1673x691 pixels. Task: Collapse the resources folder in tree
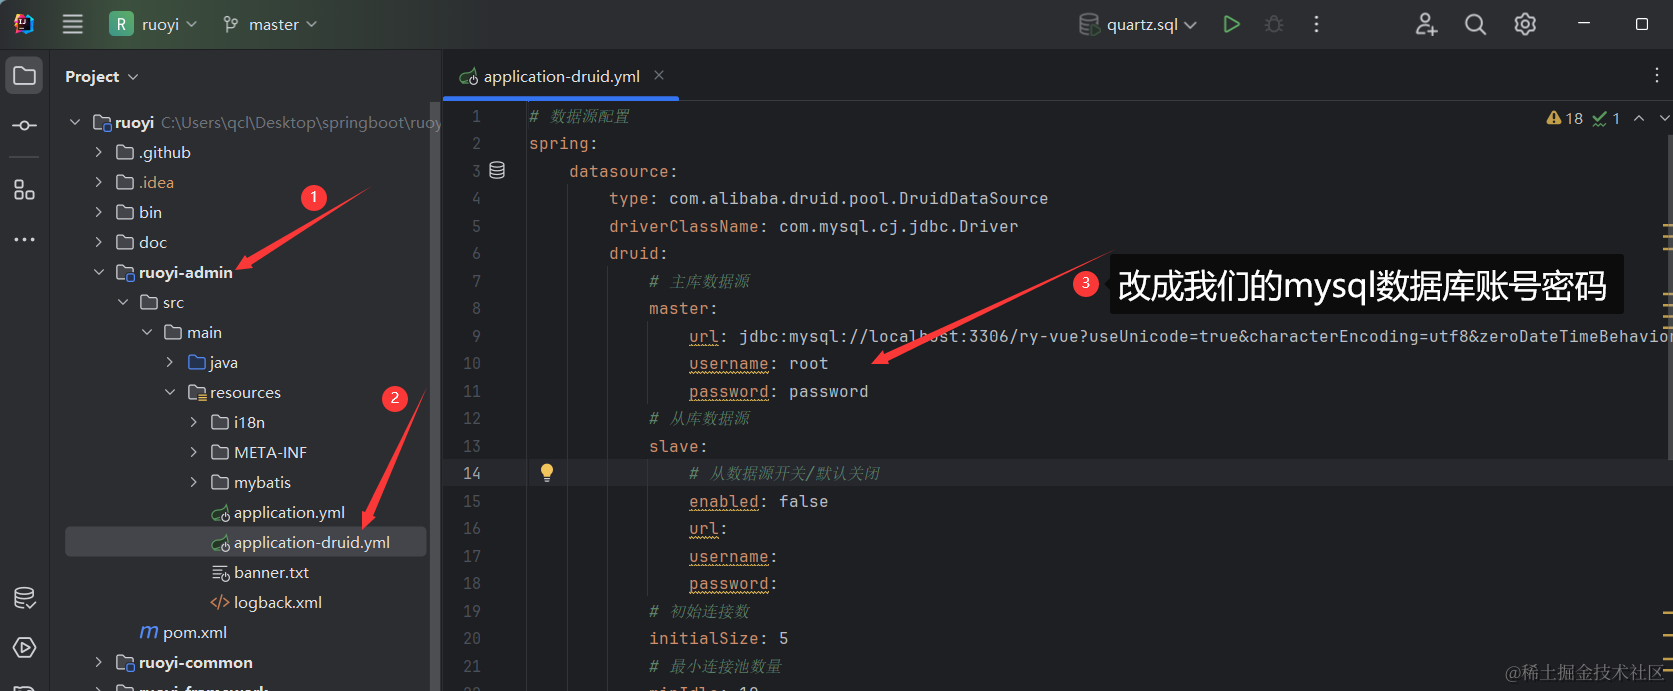point(170,392)
